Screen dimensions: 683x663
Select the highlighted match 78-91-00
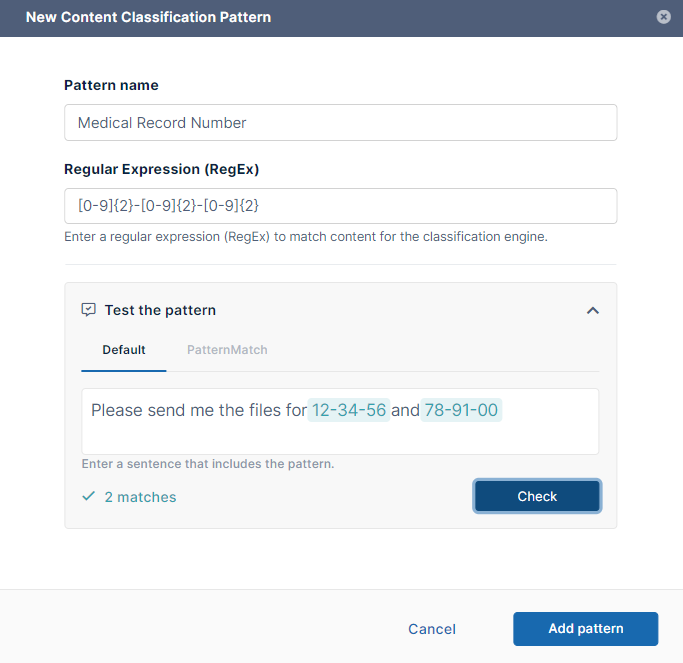[461, 410]
